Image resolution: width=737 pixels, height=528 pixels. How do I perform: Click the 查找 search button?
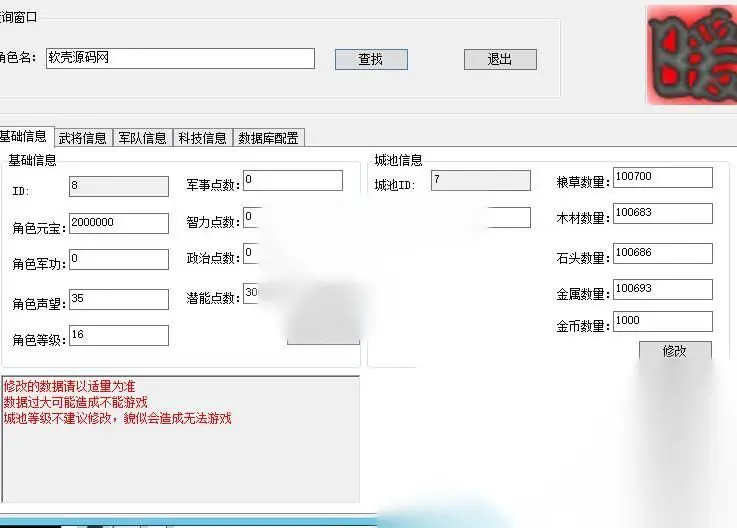tap(371, 59)
